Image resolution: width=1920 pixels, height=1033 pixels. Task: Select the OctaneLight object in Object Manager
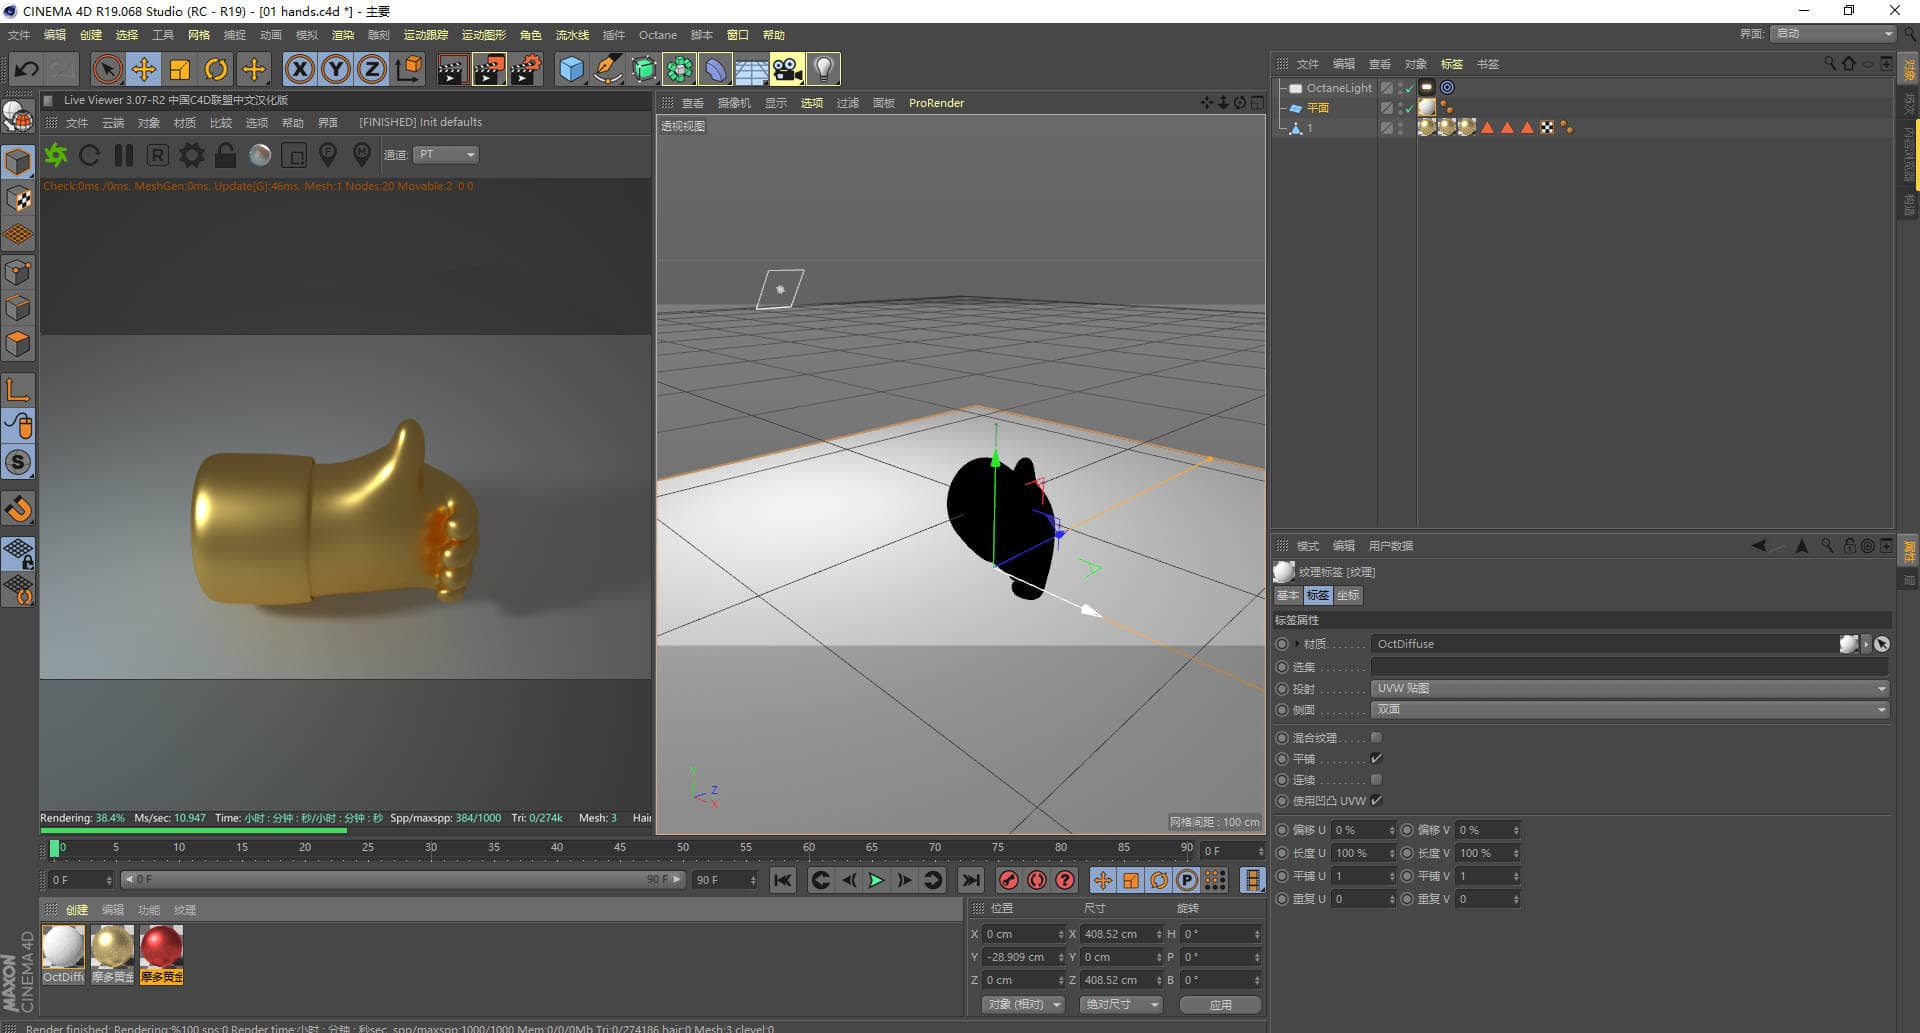click(x=1339, y=88)
